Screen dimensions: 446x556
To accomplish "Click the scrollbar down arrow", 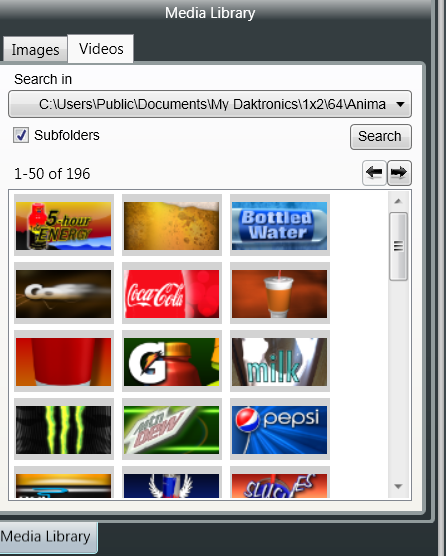I will click(x=398, y=486).
